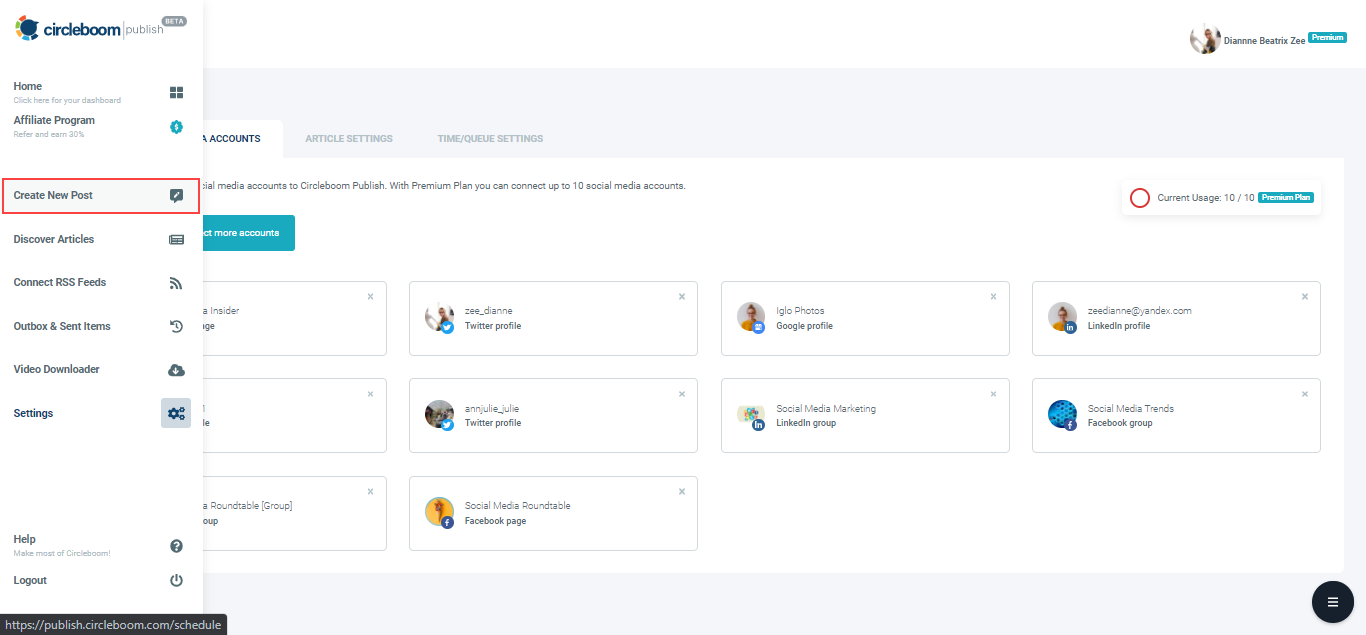The image size is (1366, 635).
Task: Click Social Media Trends group avatar
Action: pos(1063,414)
